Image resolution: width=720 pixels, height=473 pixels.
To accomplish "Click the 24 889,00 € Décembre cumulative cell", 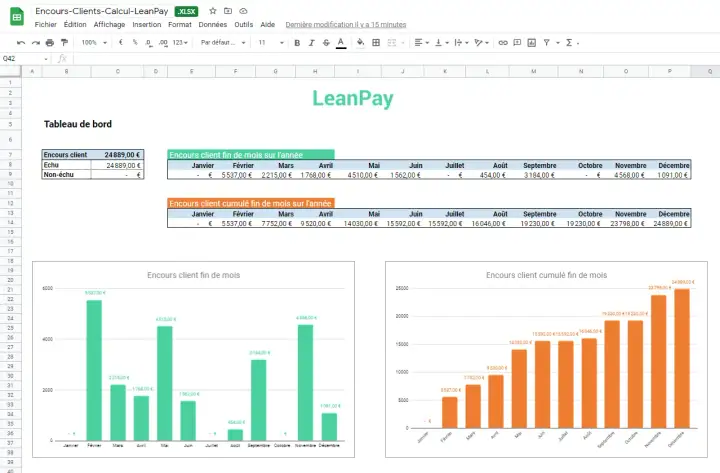I will point(669,224).
